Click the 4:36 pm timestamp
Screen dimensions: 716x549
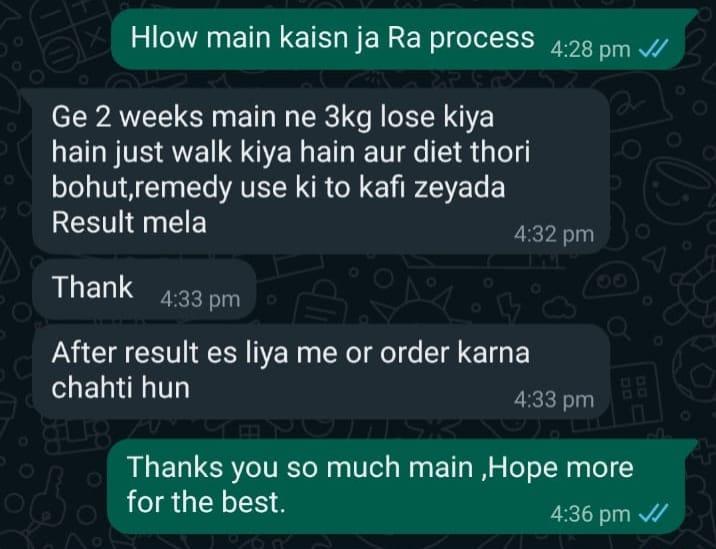click(x=590, y=514)
